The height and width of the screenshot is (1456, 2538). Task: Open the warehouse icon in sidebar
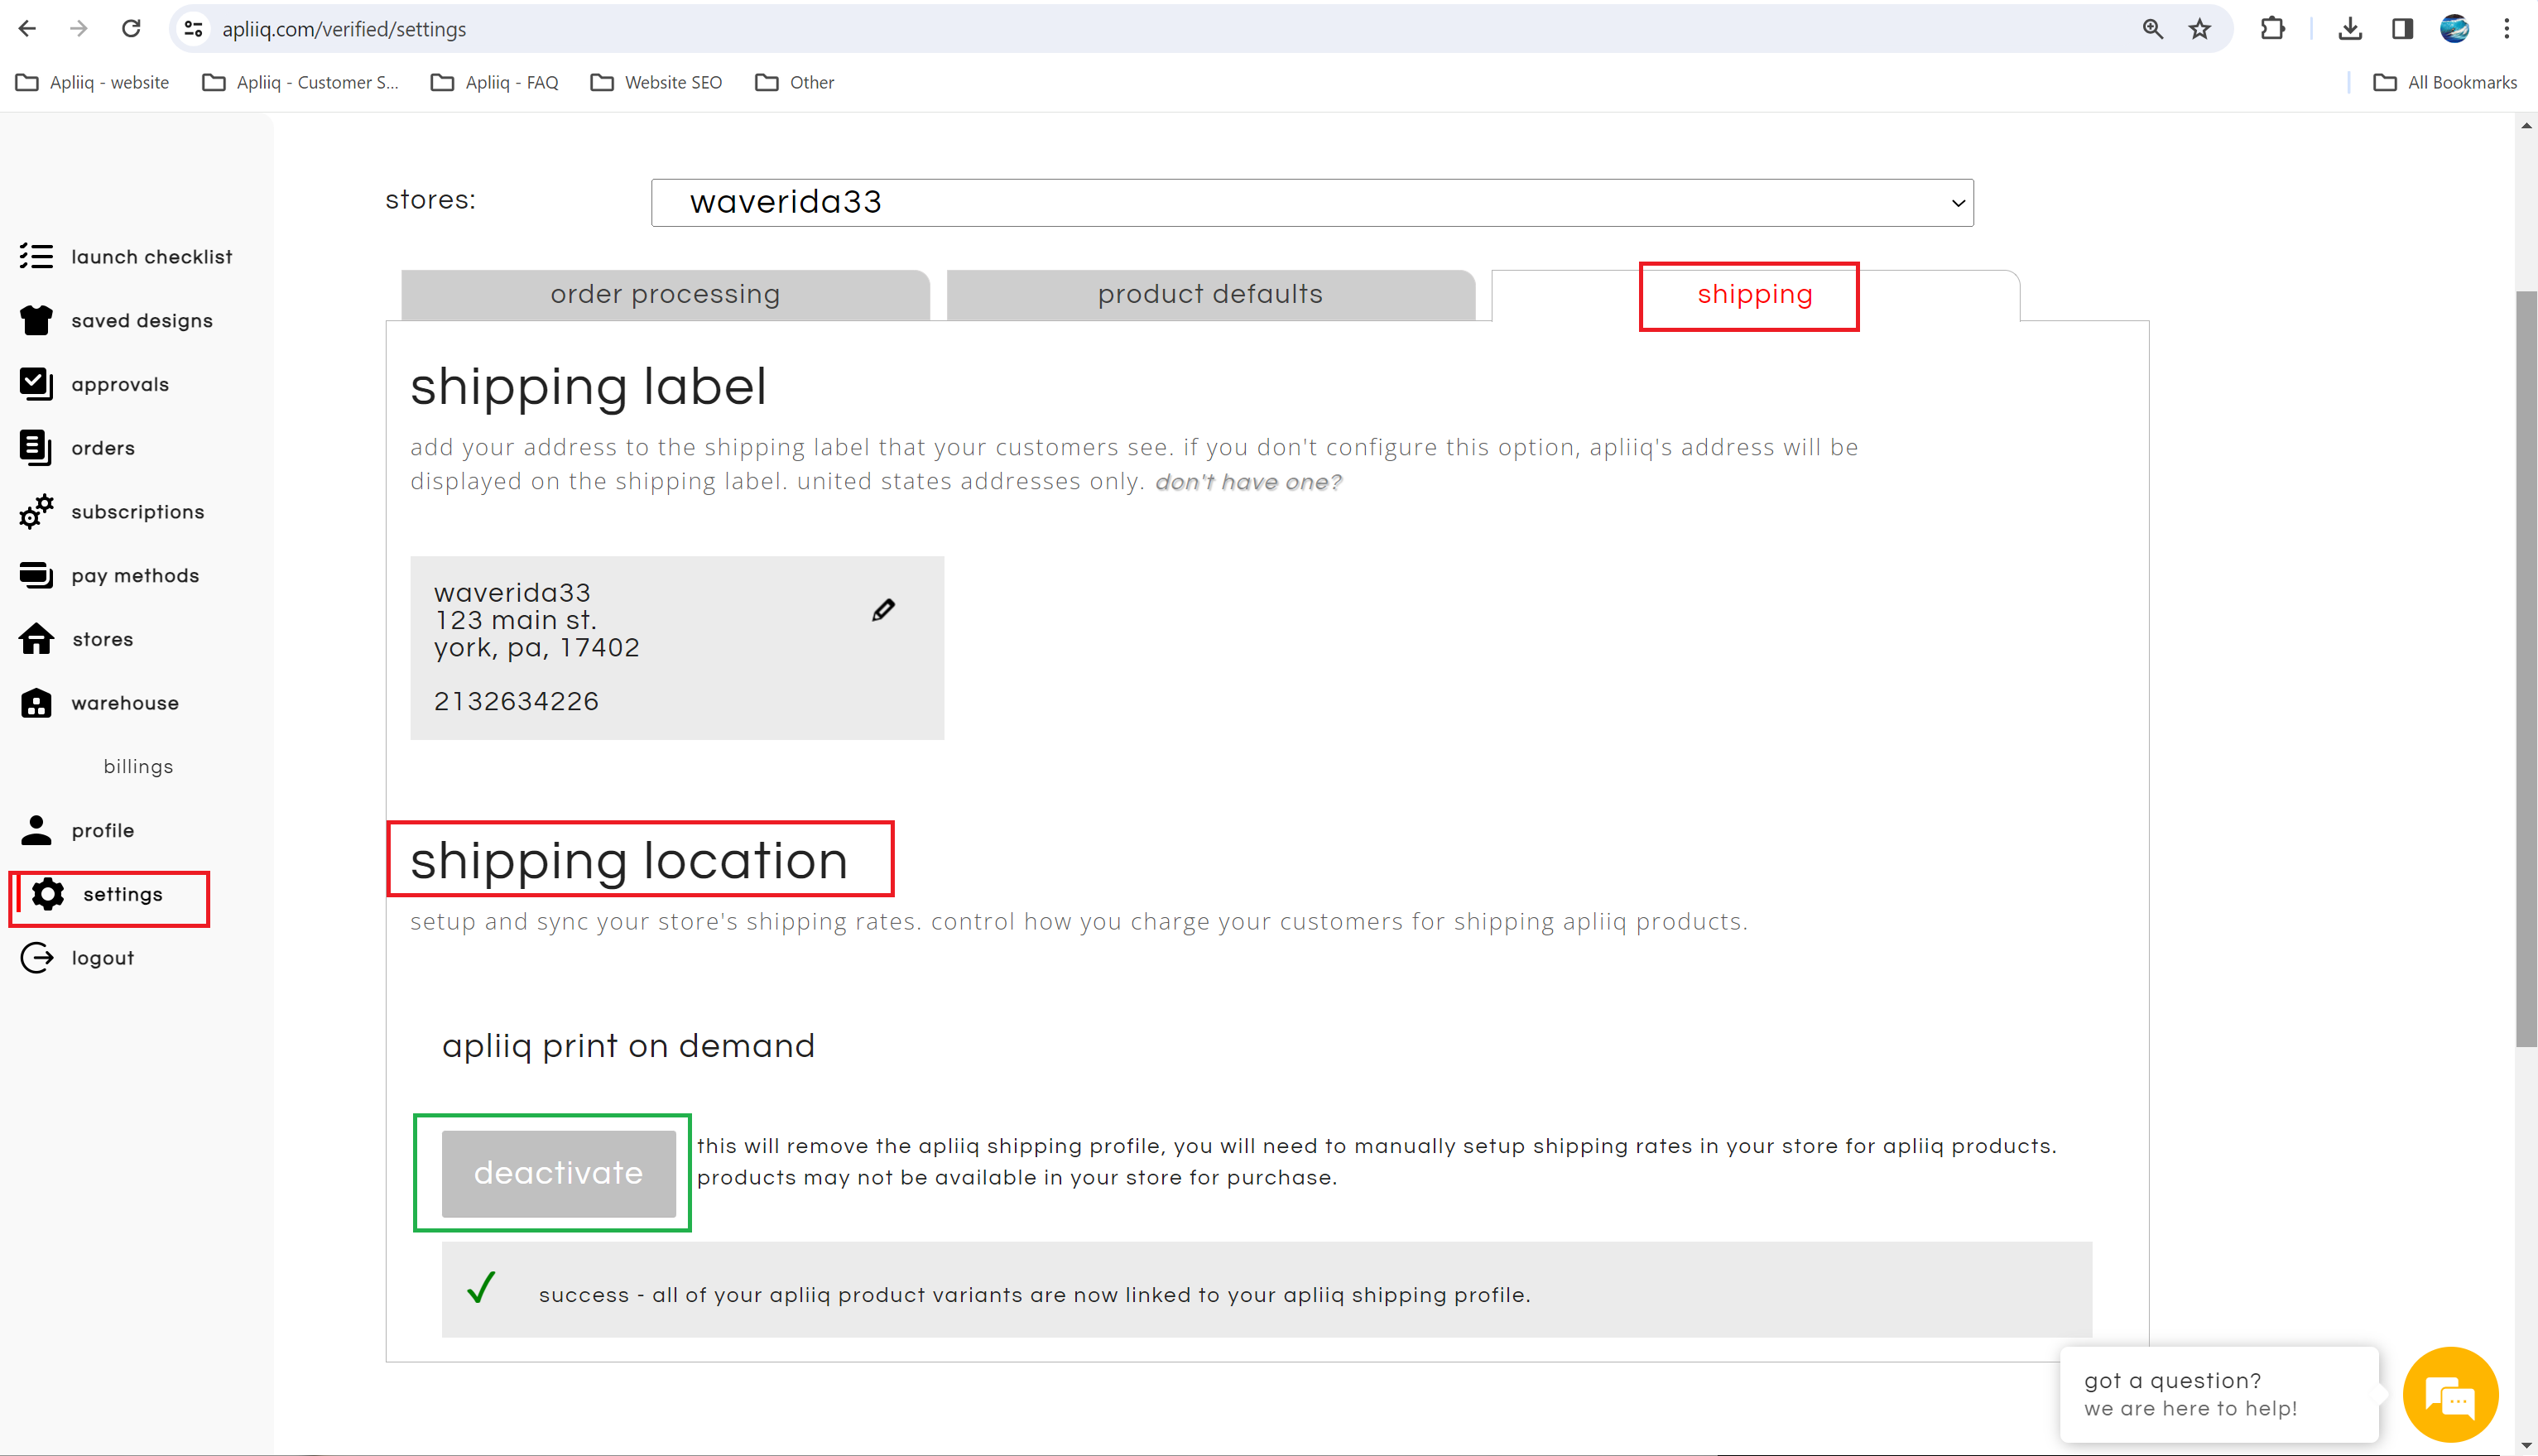(36, 703)
